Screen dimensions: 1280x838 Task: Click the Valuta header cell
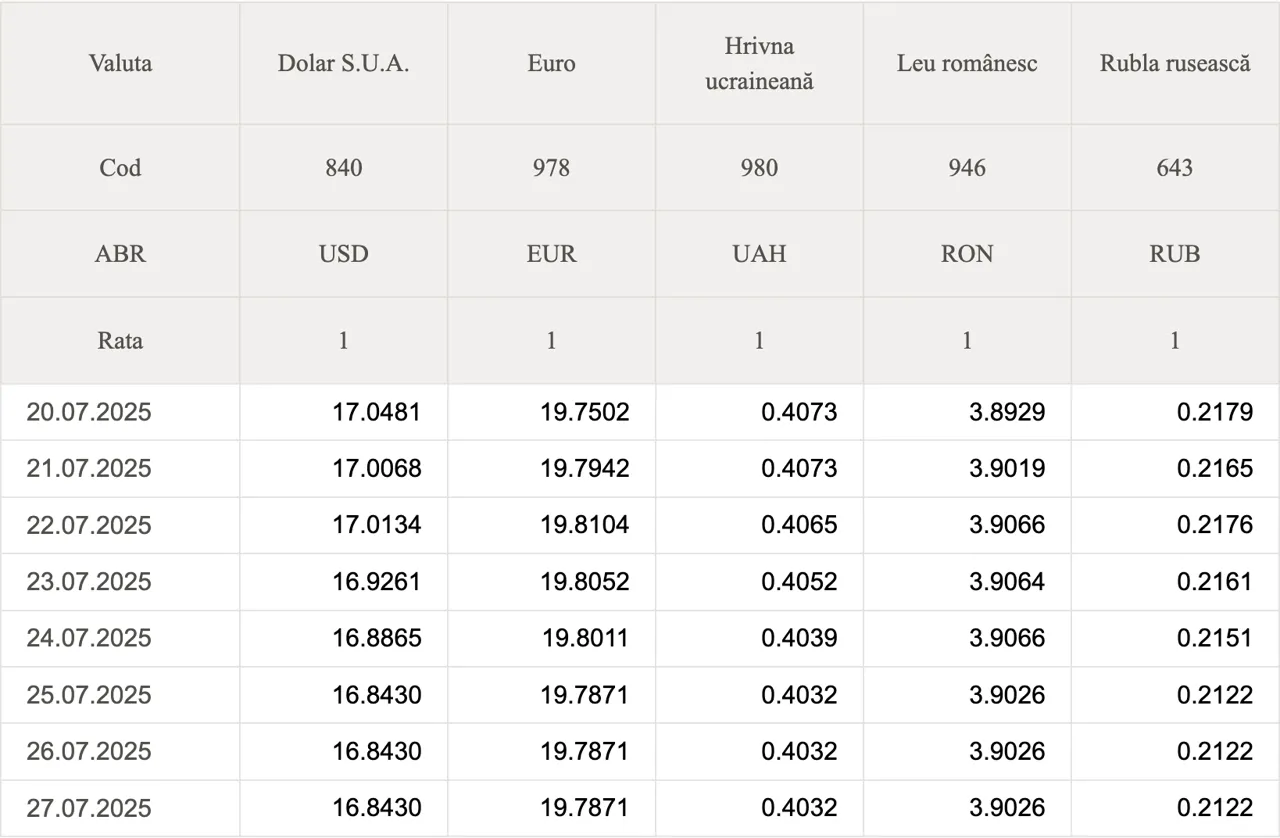tap(120, 64)
